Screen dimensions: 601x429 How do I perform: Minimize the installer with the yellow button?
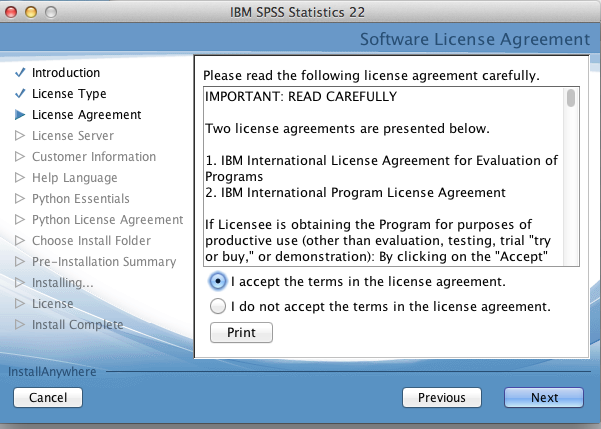pos(31,12)
